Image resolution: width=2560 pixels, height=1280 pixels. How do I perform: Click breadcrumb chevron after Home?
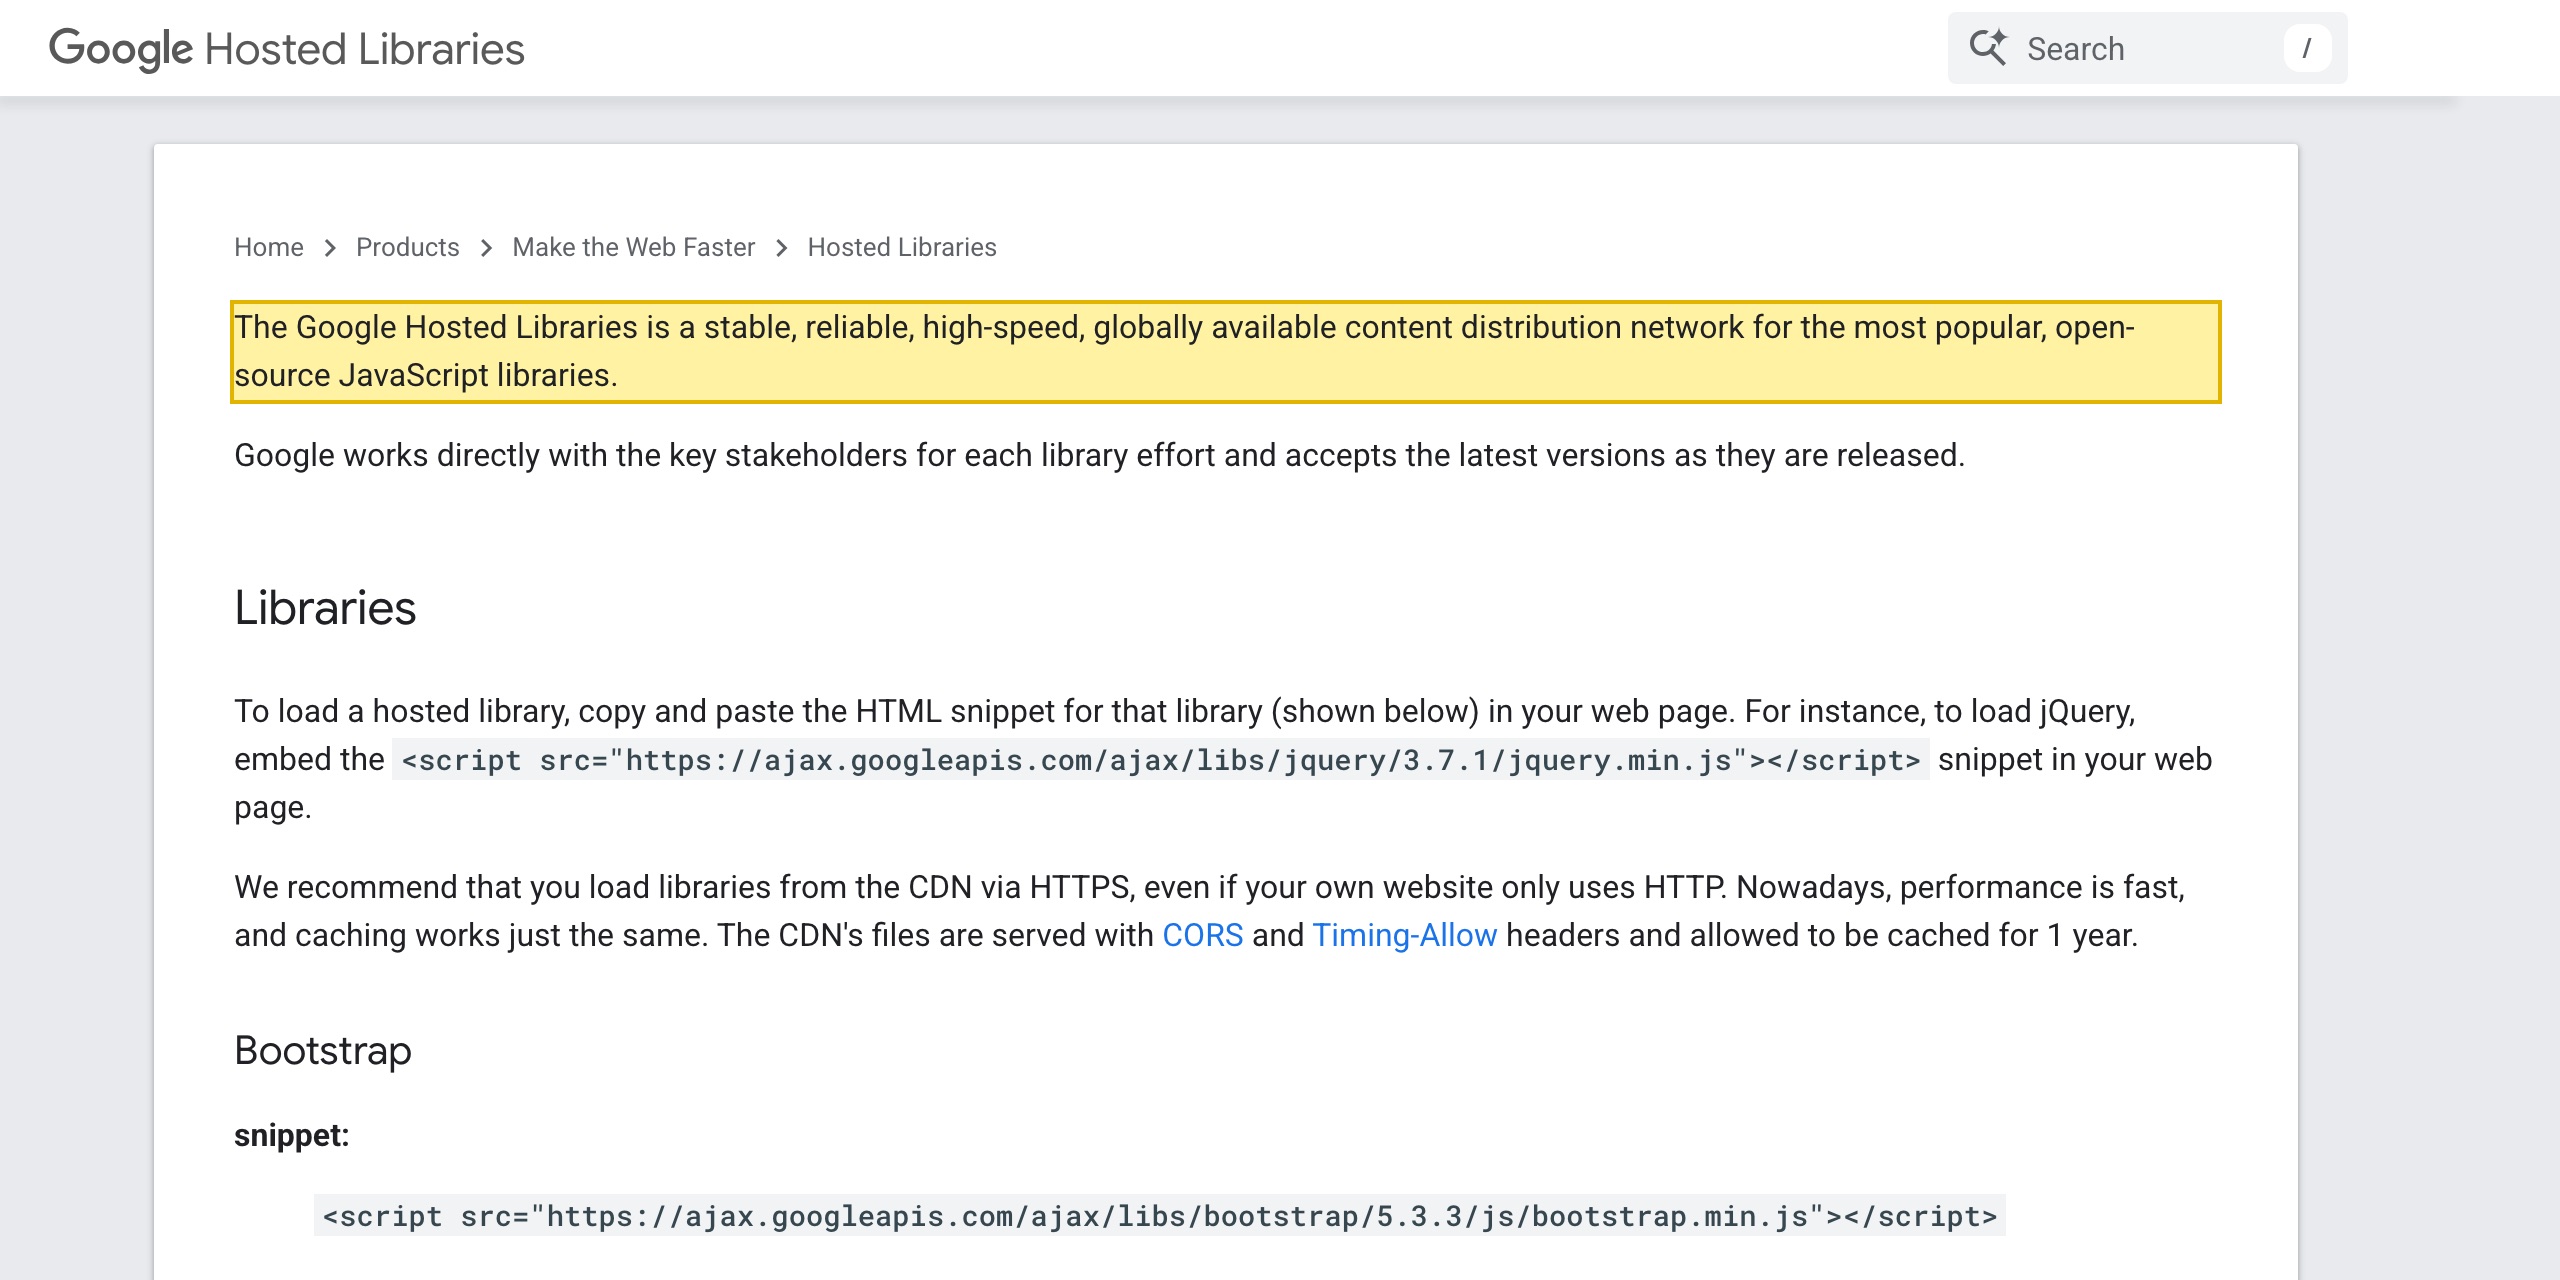[x=330, y=248]
